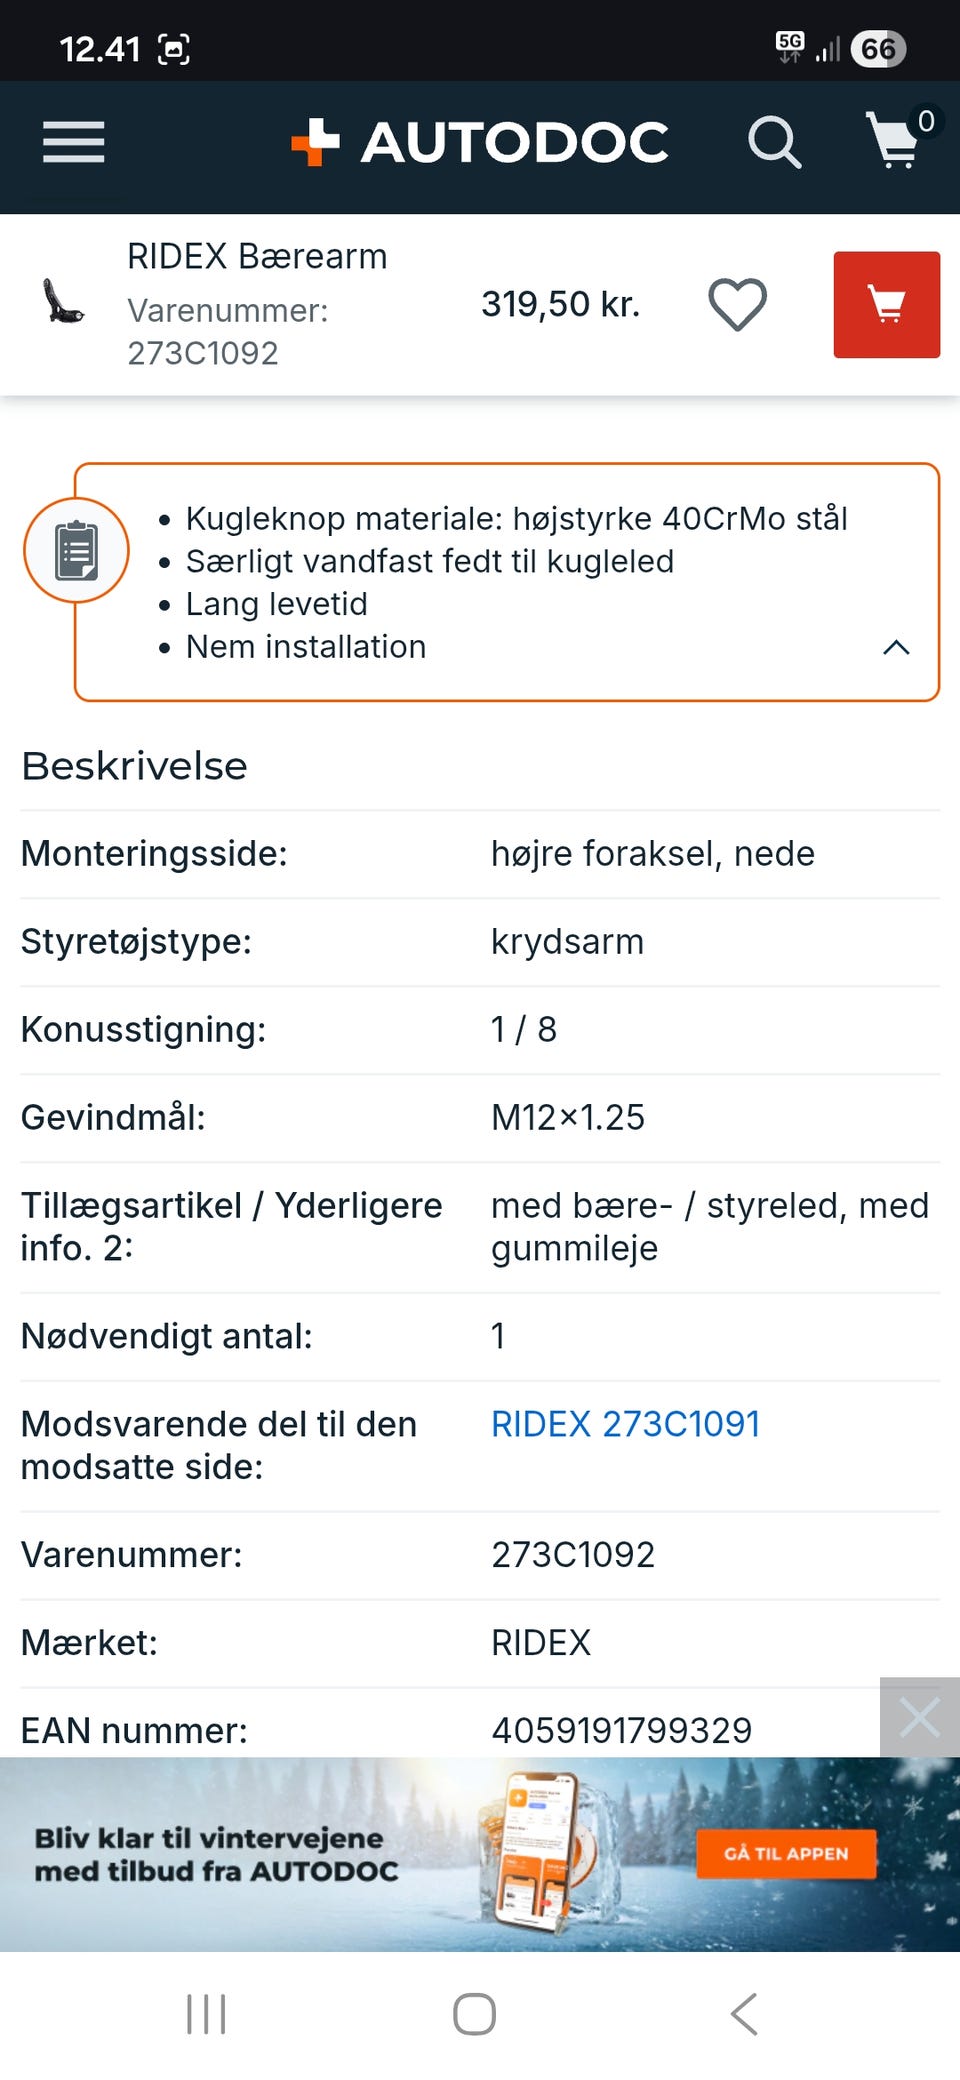
Task: Collapse the product features box
Action: (896, 648)
